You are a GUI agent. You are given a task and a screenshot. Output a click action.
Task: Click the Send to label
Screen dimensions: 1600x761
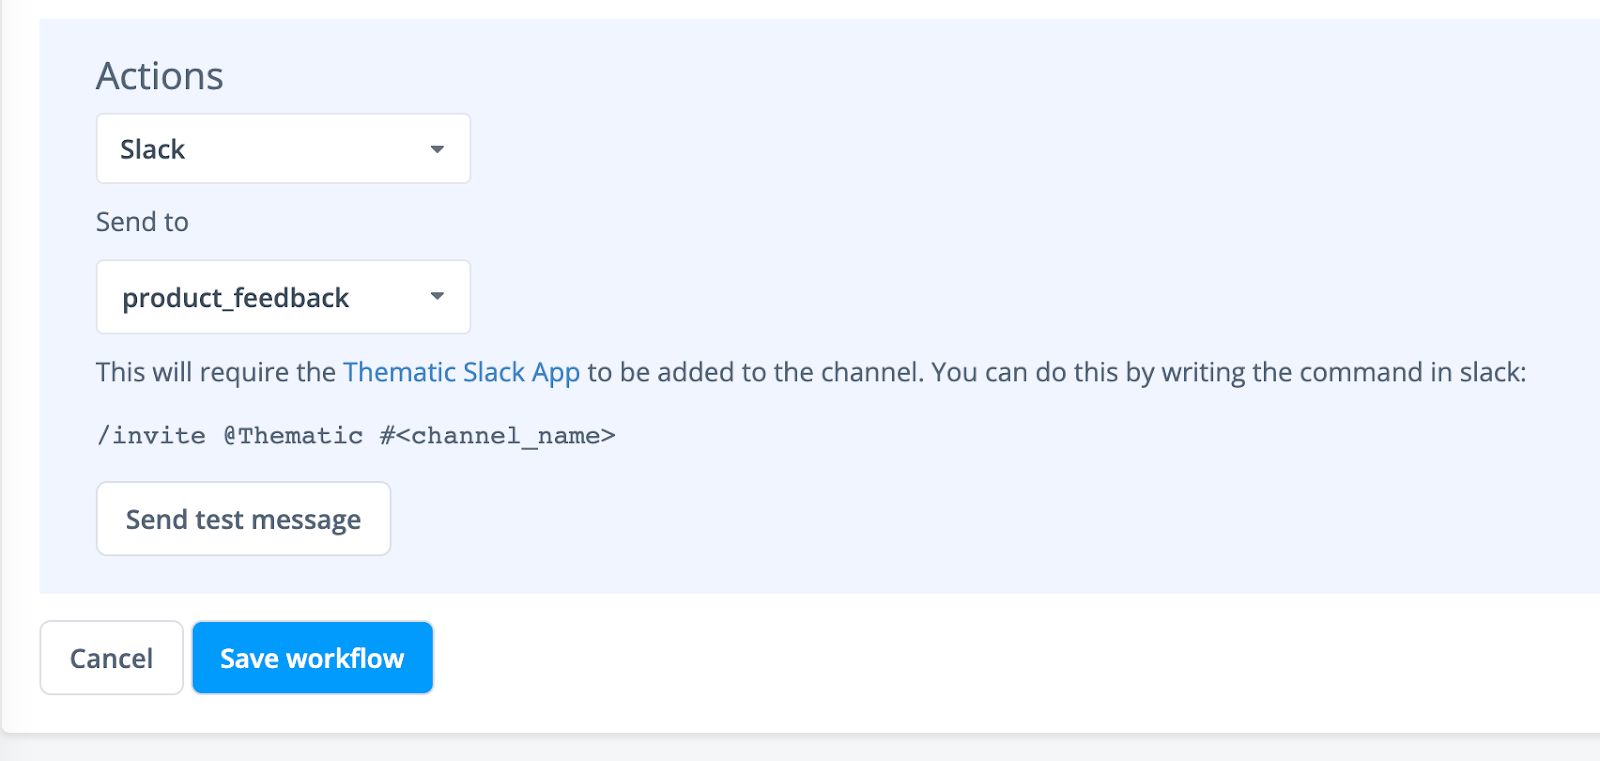coord(142,222)
